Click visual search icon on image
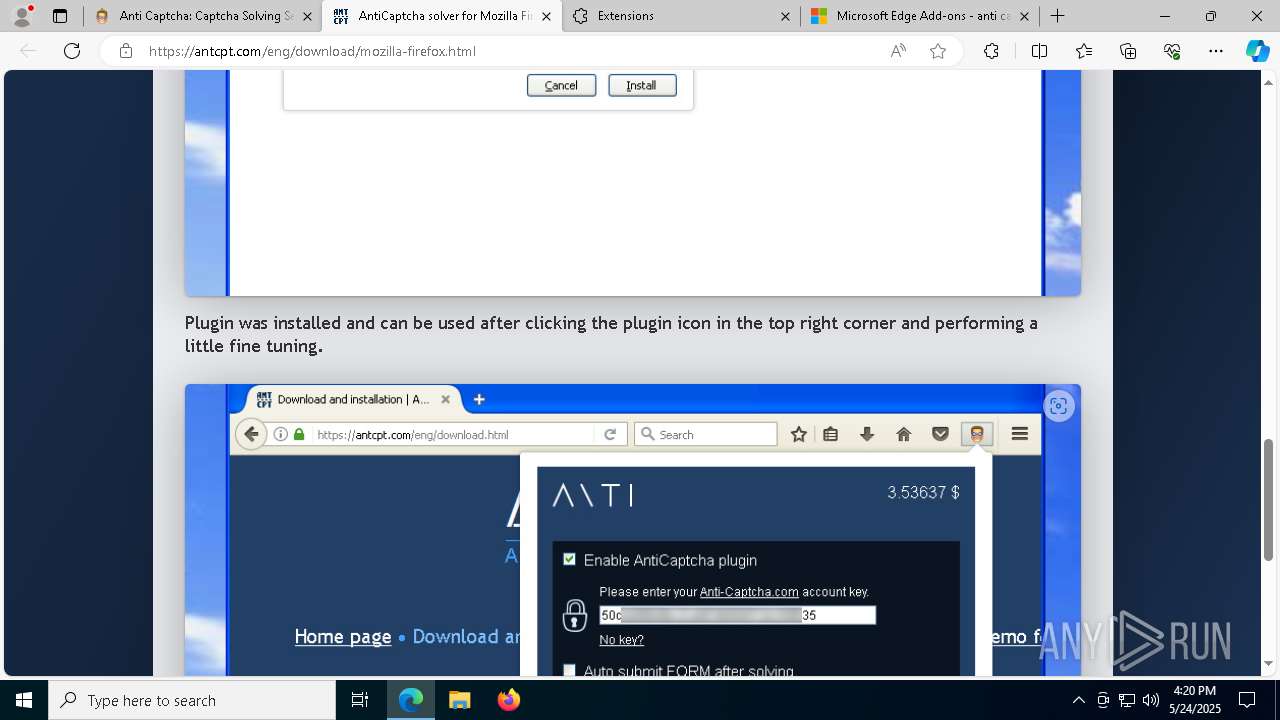Screen dimensions: 1280x720 click(1059, 406)
